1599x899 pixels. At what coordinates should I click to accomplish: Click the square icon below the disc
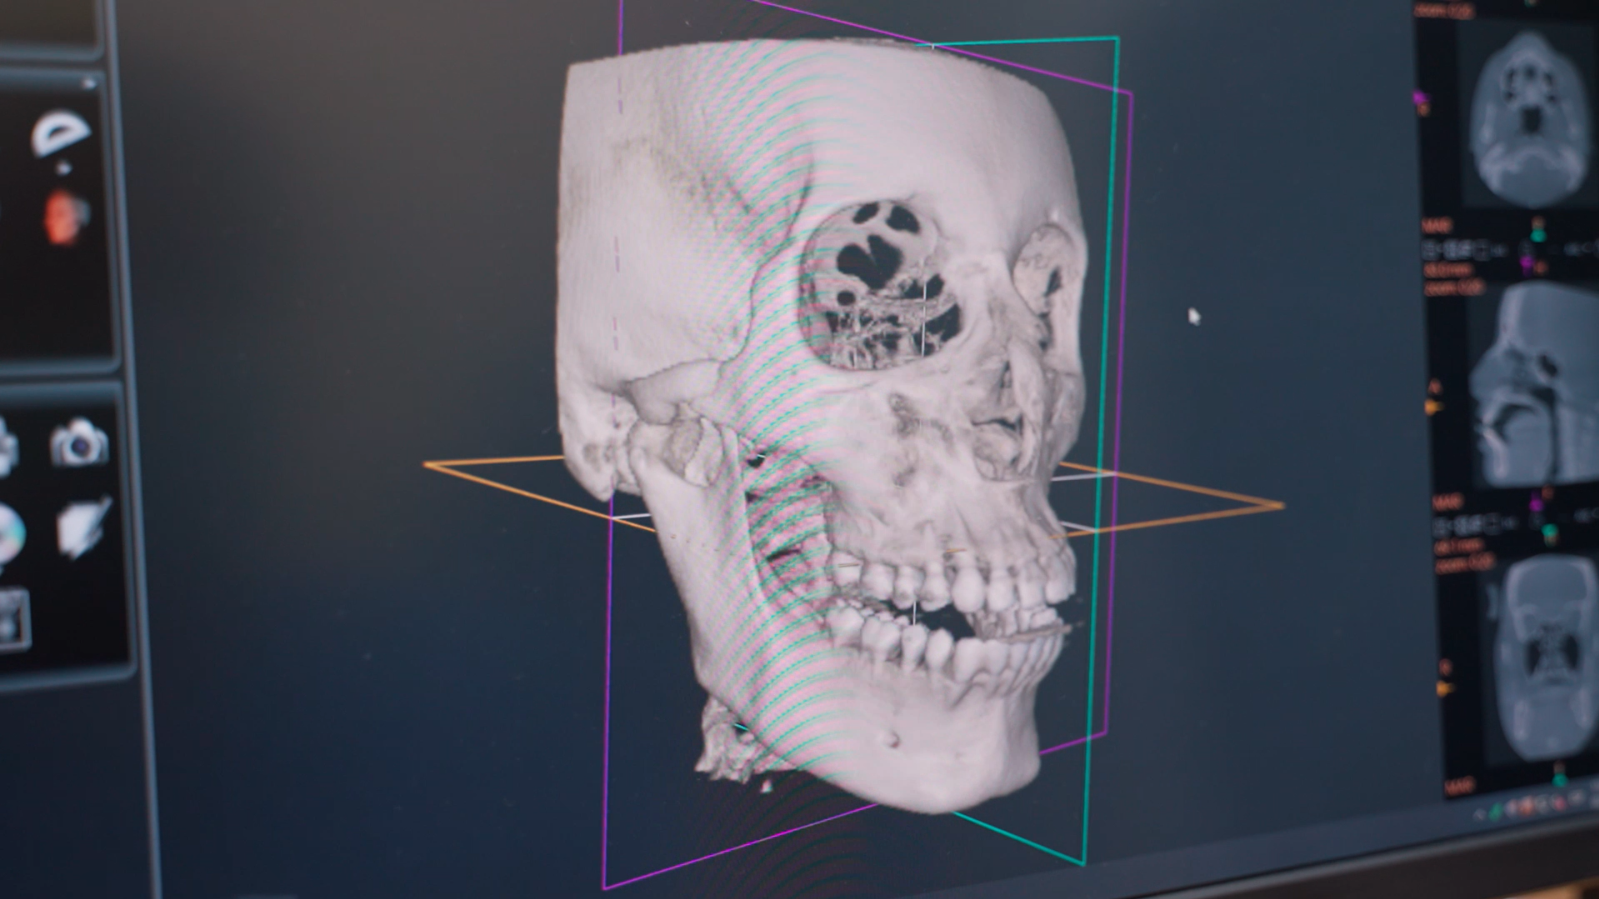coord(12,618)
